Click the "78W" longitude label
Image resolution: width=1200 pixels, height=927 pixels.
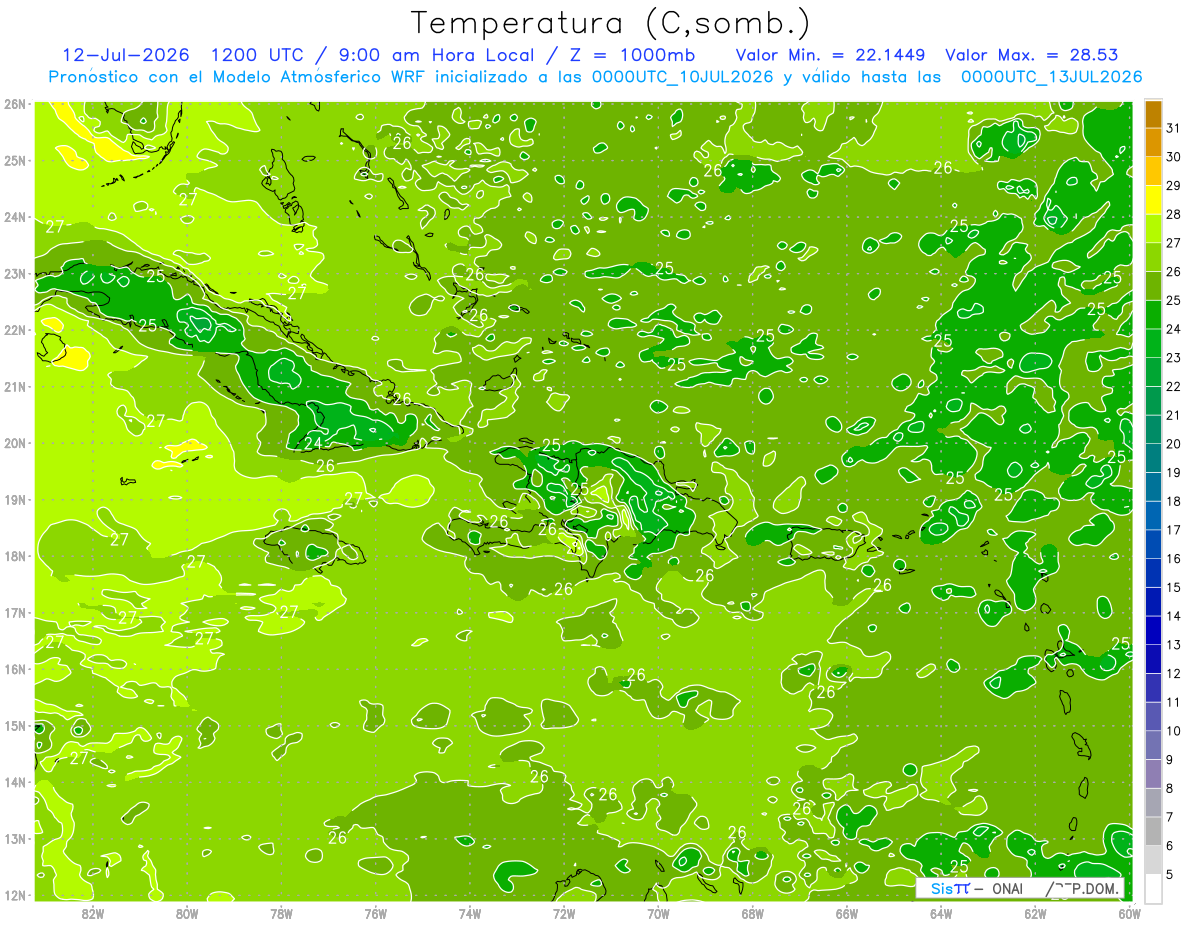[x=281, y=913]
